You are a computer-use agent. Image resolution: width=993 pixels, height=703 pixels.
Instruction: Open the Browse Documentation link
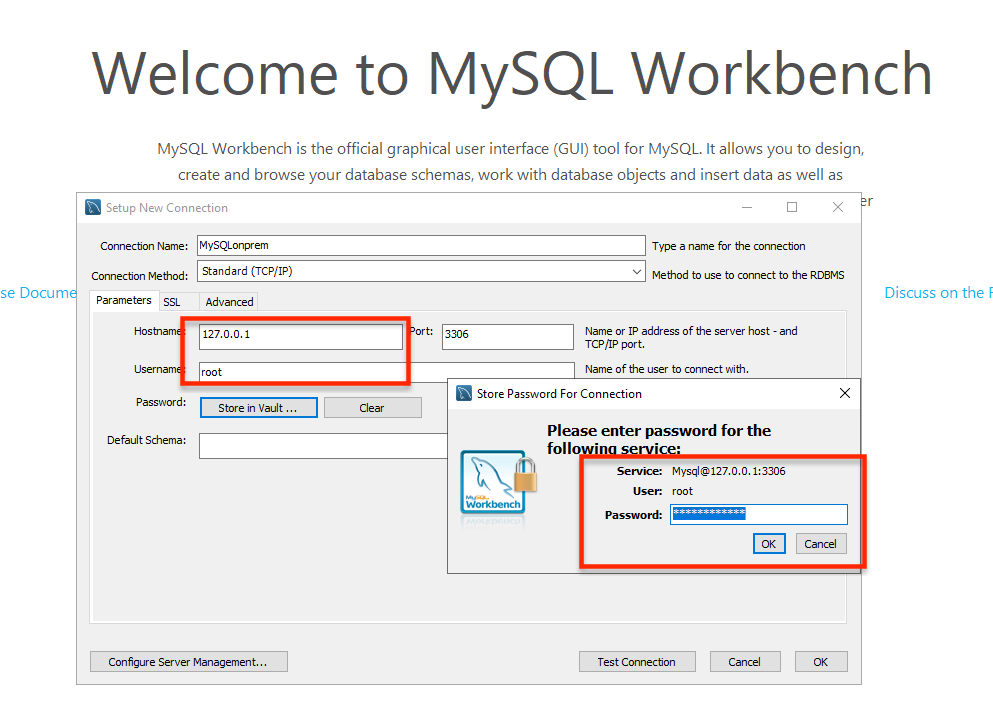pos(38,293)
